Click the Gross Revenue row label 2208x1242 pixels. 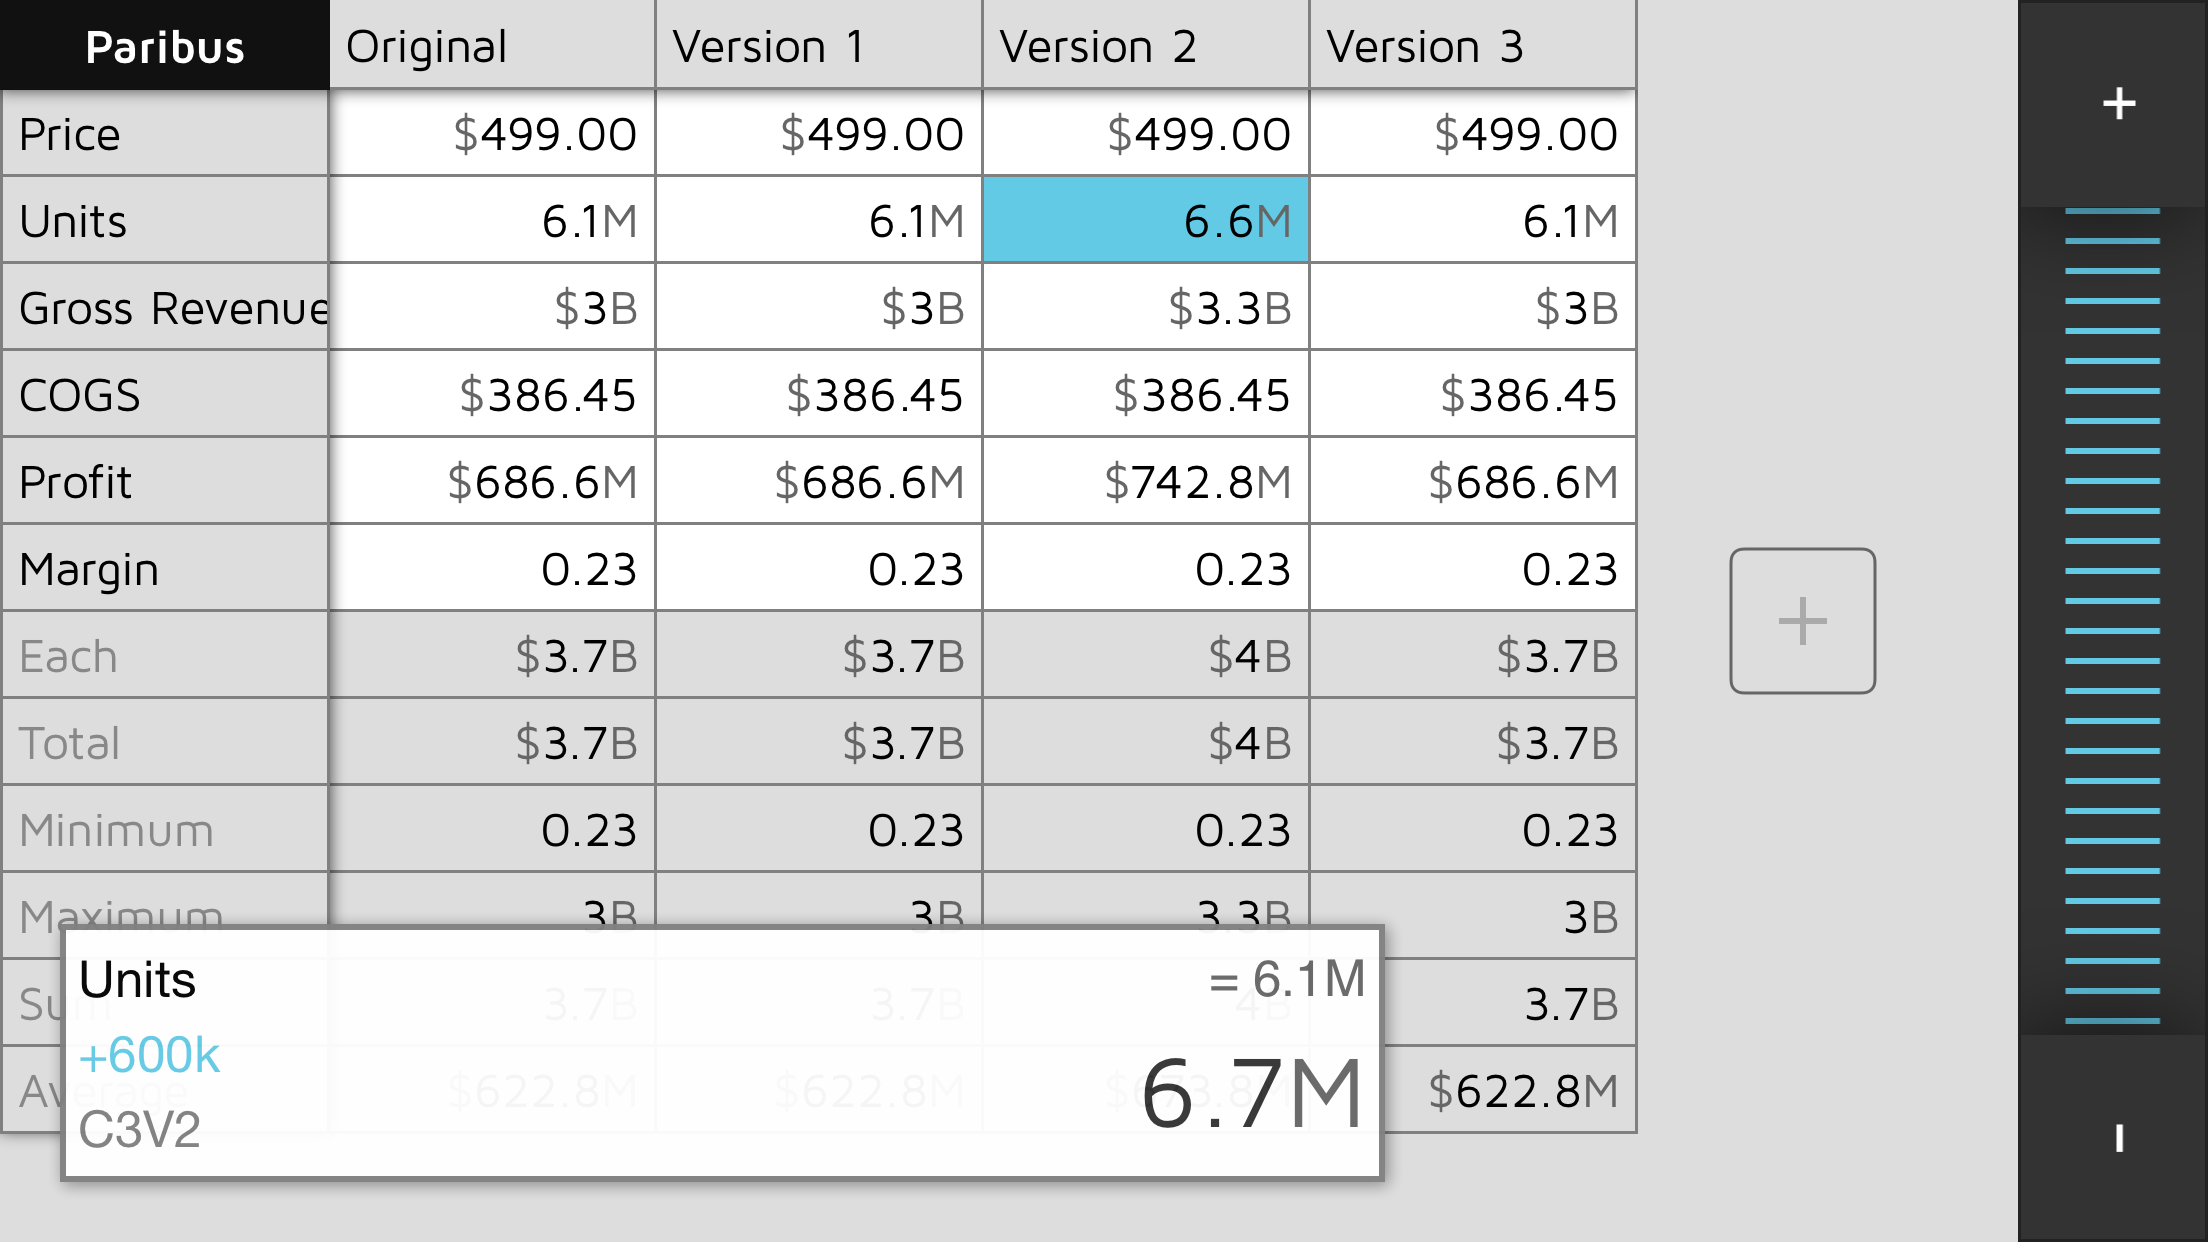coord(165,307)
